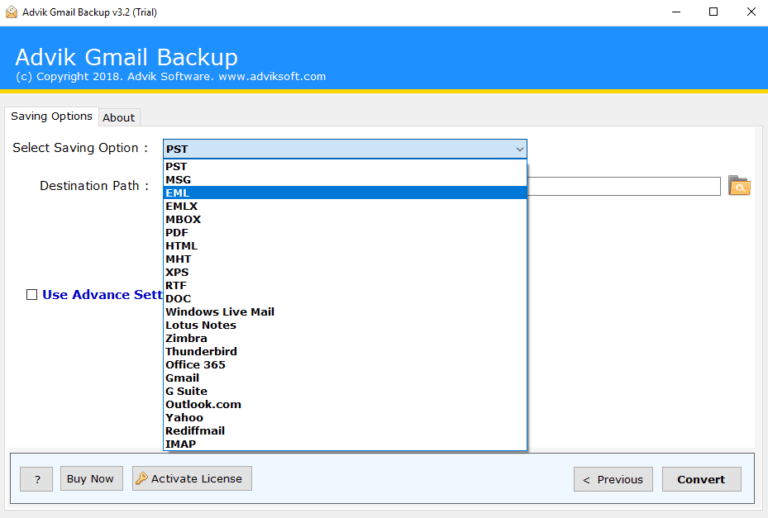
Task: Choose Lotus Notes option
Action: 345,325
